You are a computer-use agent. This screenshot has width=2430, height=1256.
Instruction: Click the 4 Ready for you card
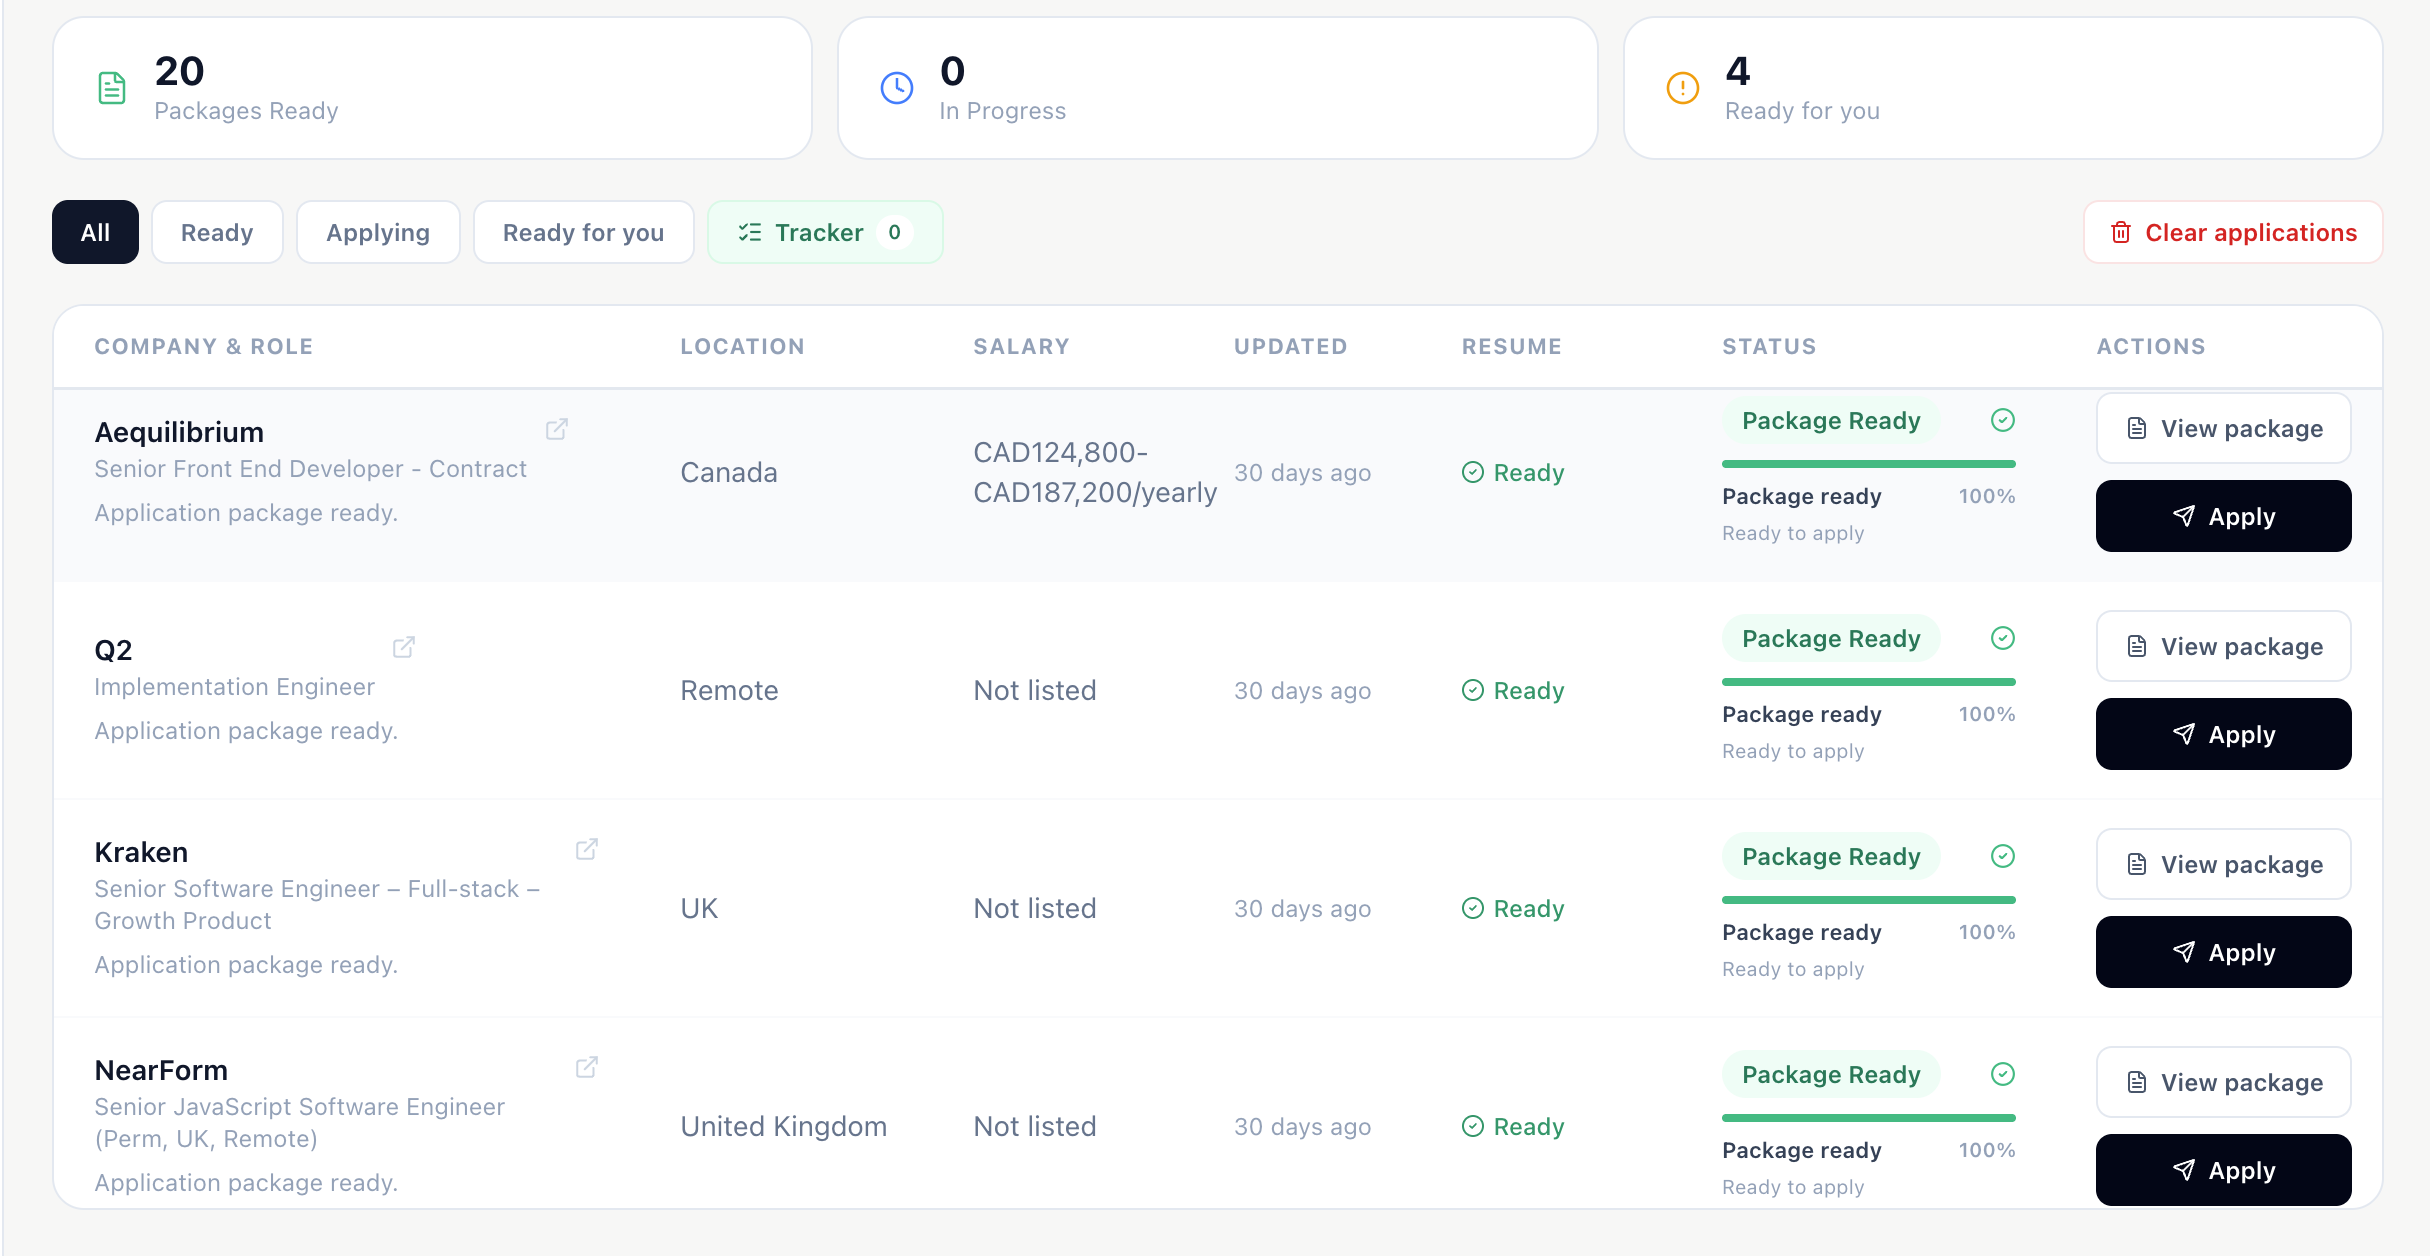coord(2003,88)
